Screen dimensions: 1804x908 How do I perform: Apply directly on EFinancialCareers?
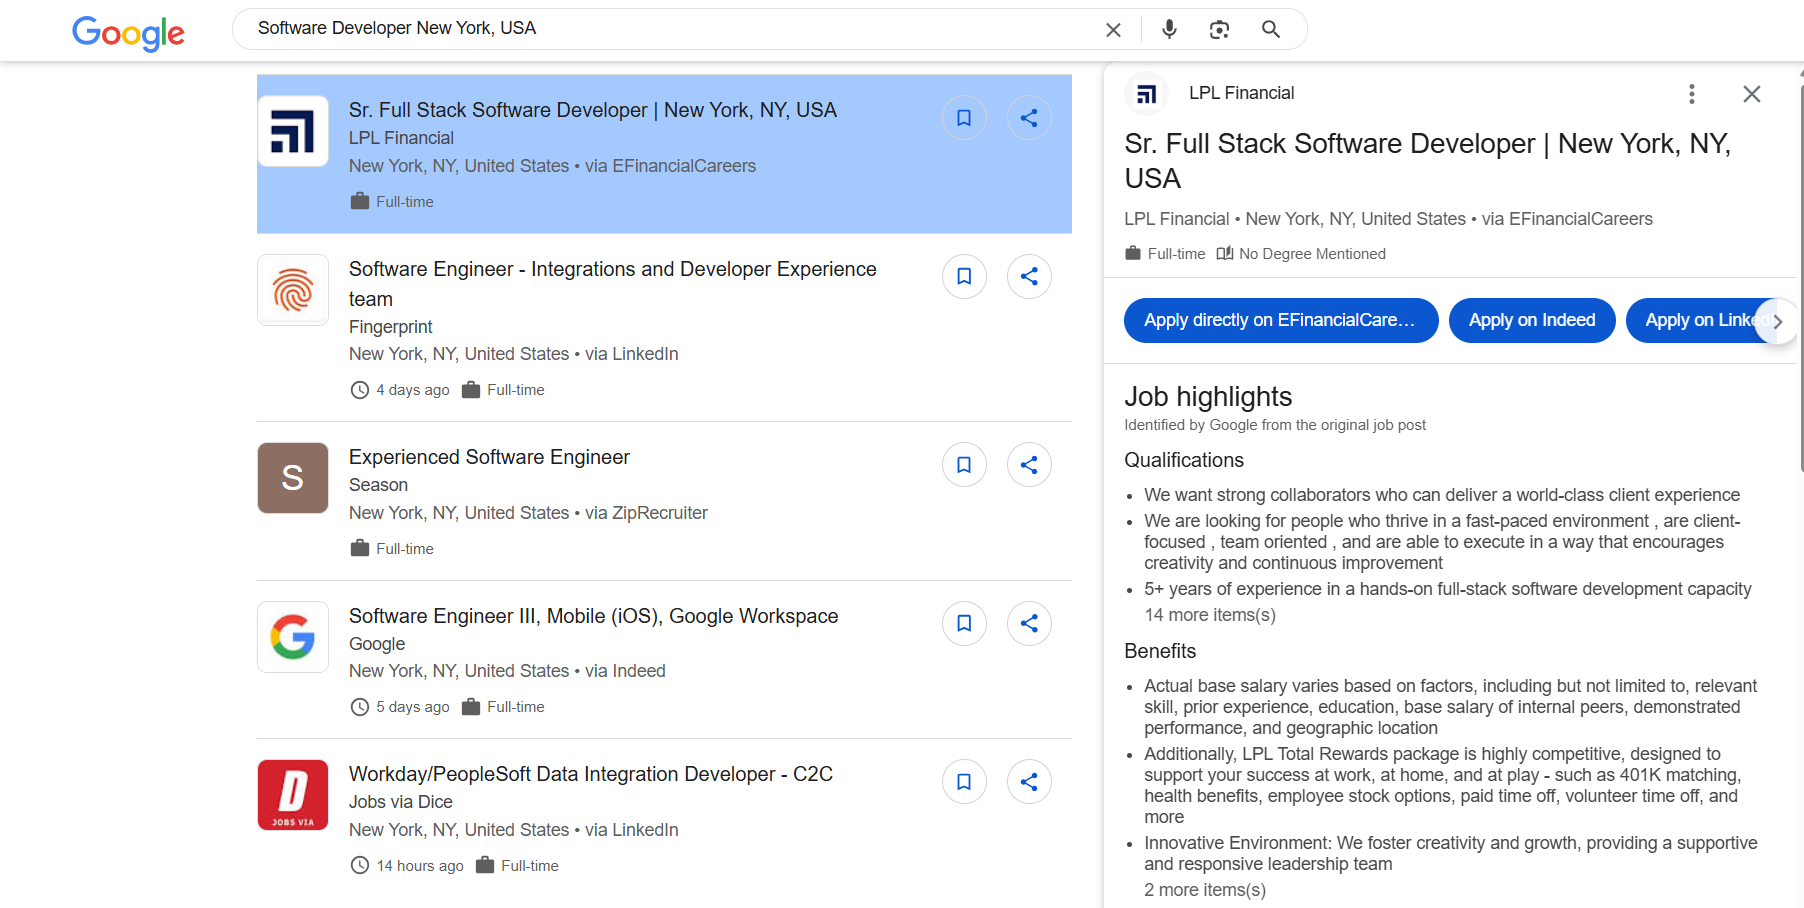(1280, 320)
